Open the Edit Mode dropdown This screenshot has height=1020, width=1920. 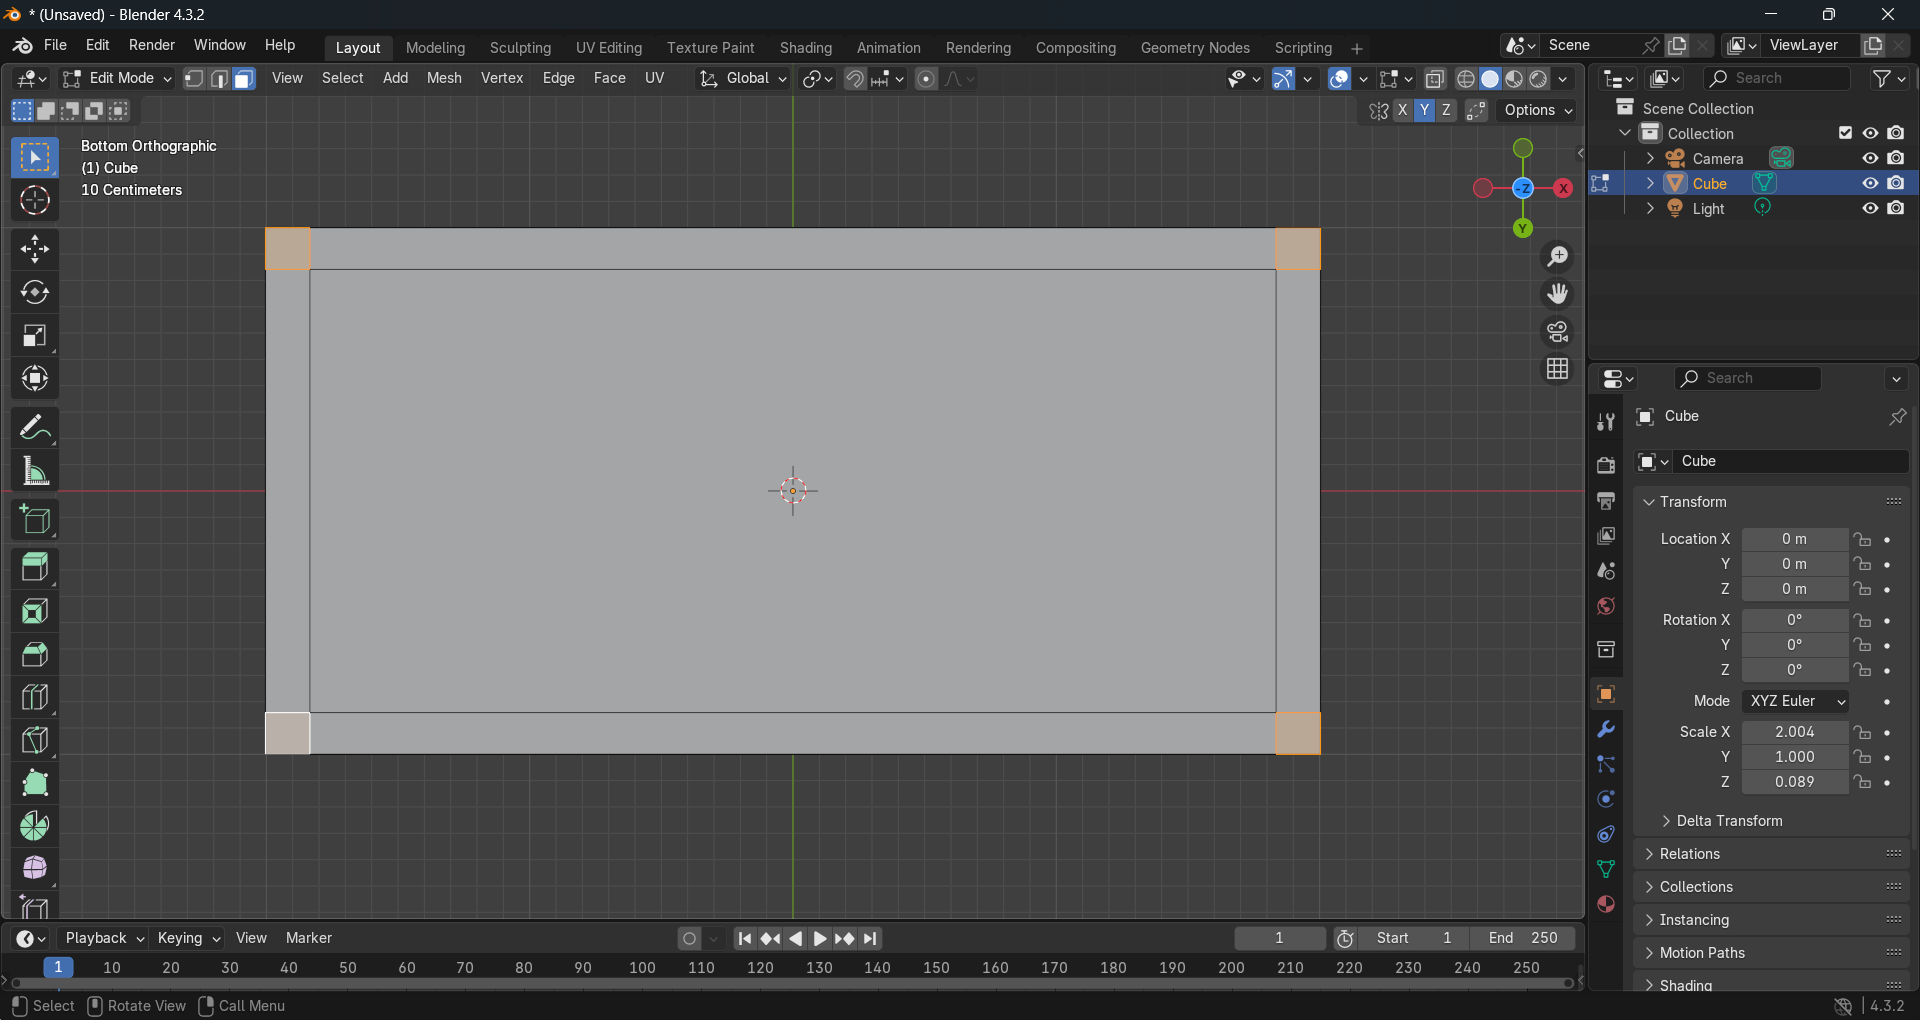point(117,78)
